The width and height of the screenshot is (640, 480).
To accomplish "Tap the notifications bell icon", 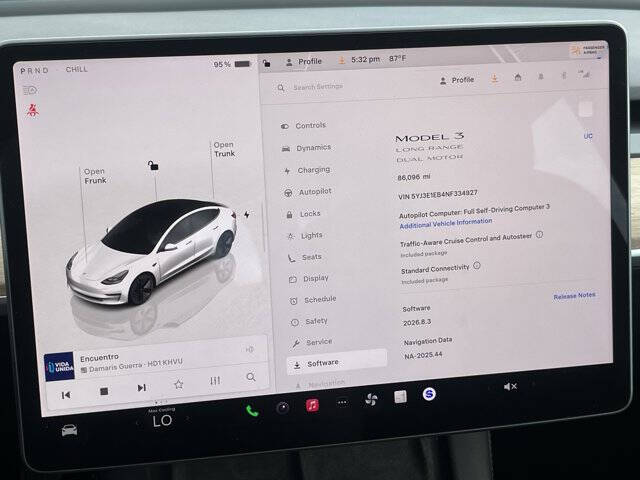I will (x=541, y=76).
